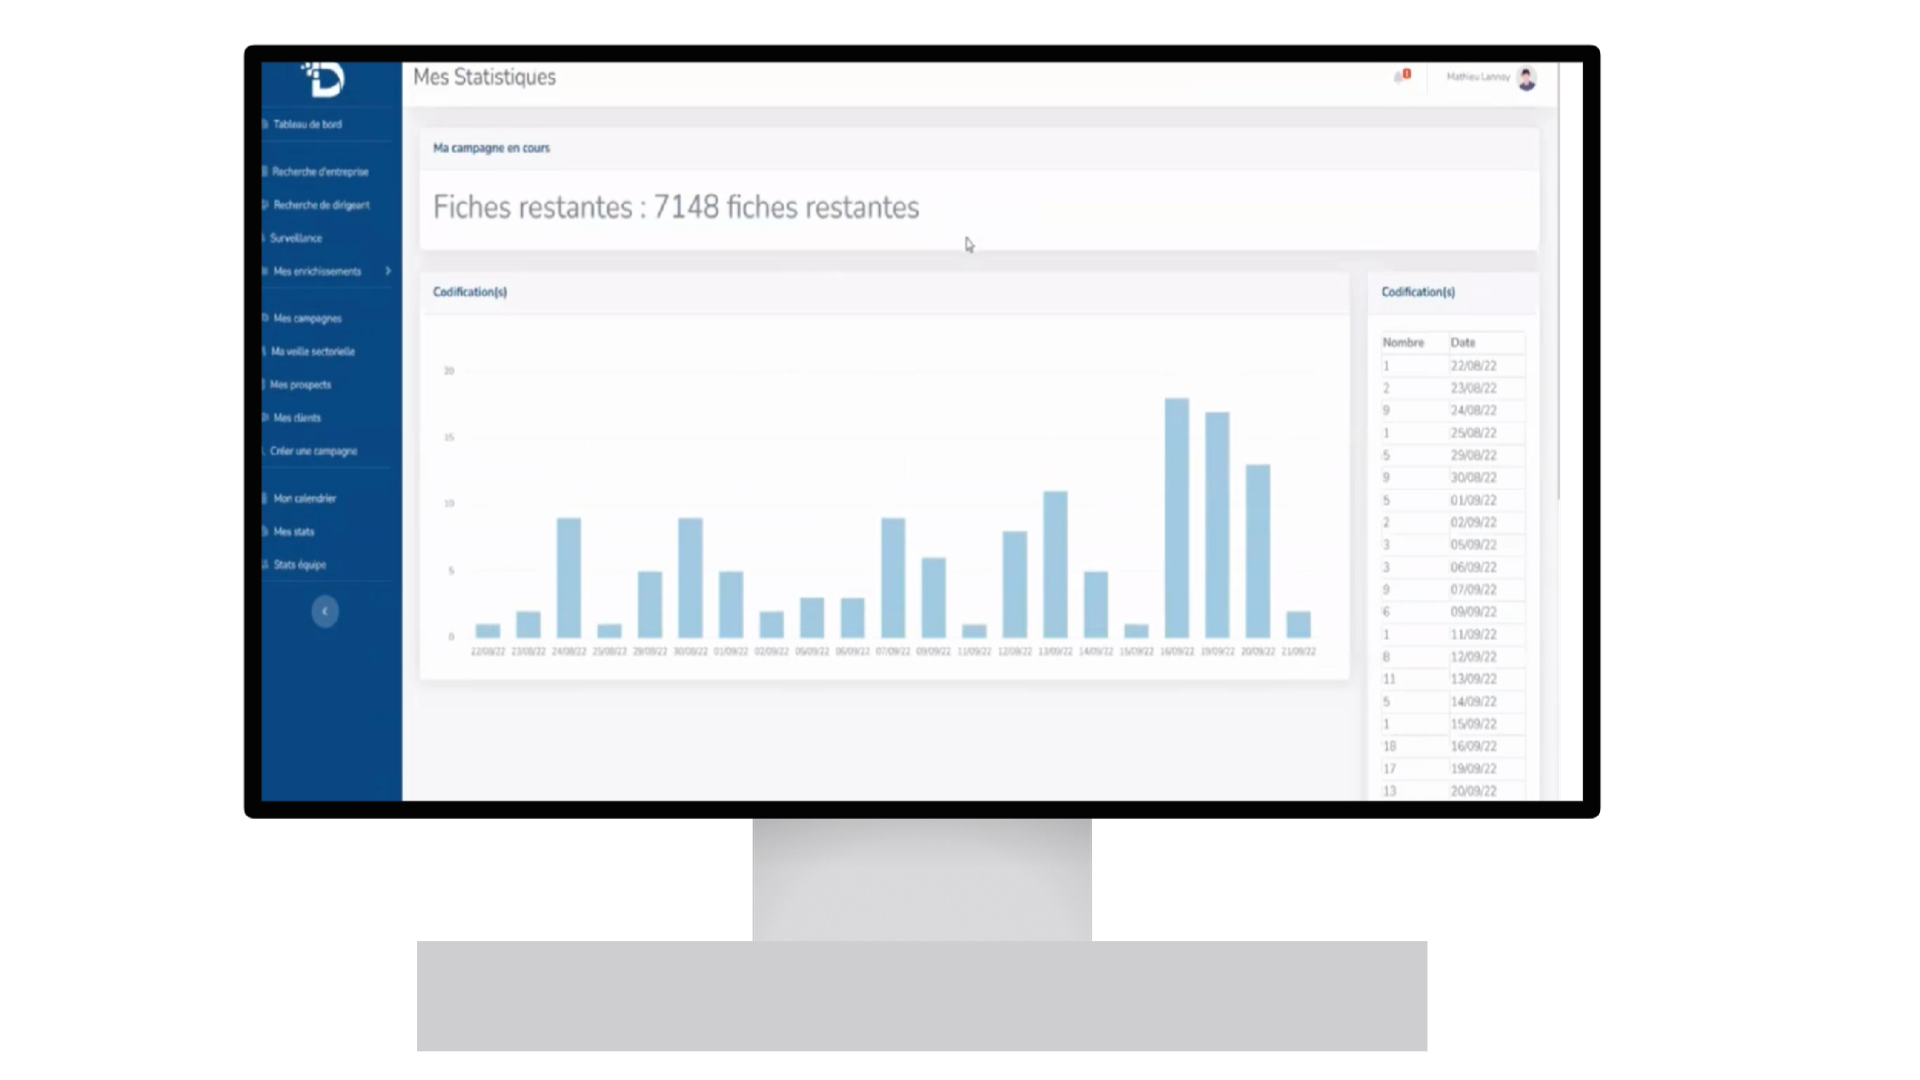Click the chart panel Codification(s) heading

point(470,292)
